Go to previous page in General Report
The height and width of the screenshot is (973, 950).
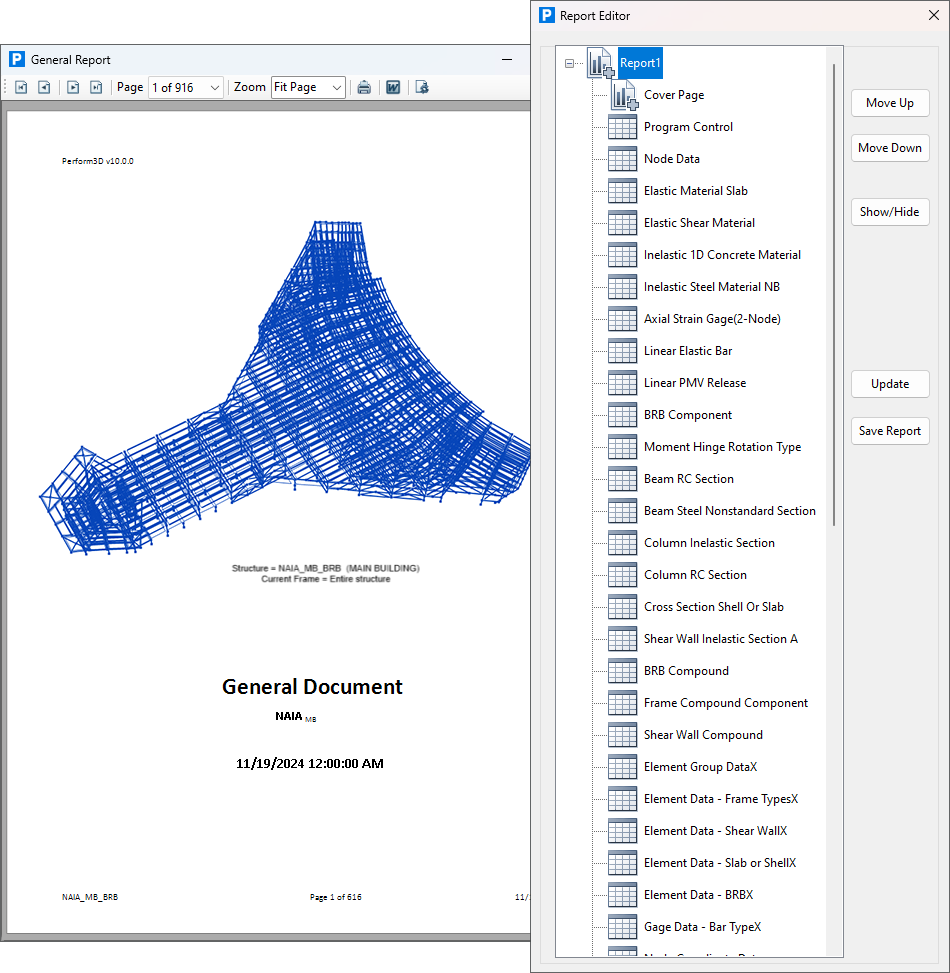pos(44,87)
